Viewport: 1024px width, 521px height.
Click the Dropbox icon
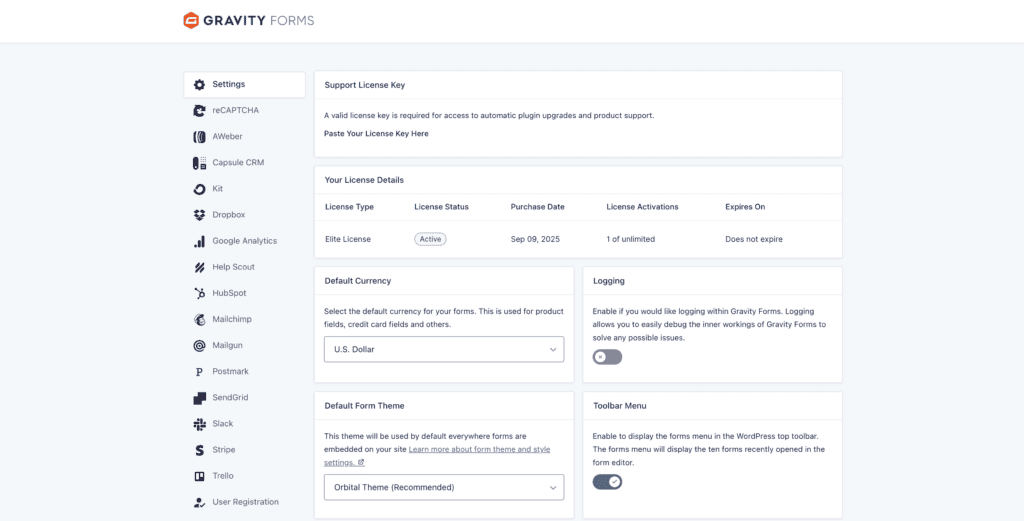(x=199, y=215)
